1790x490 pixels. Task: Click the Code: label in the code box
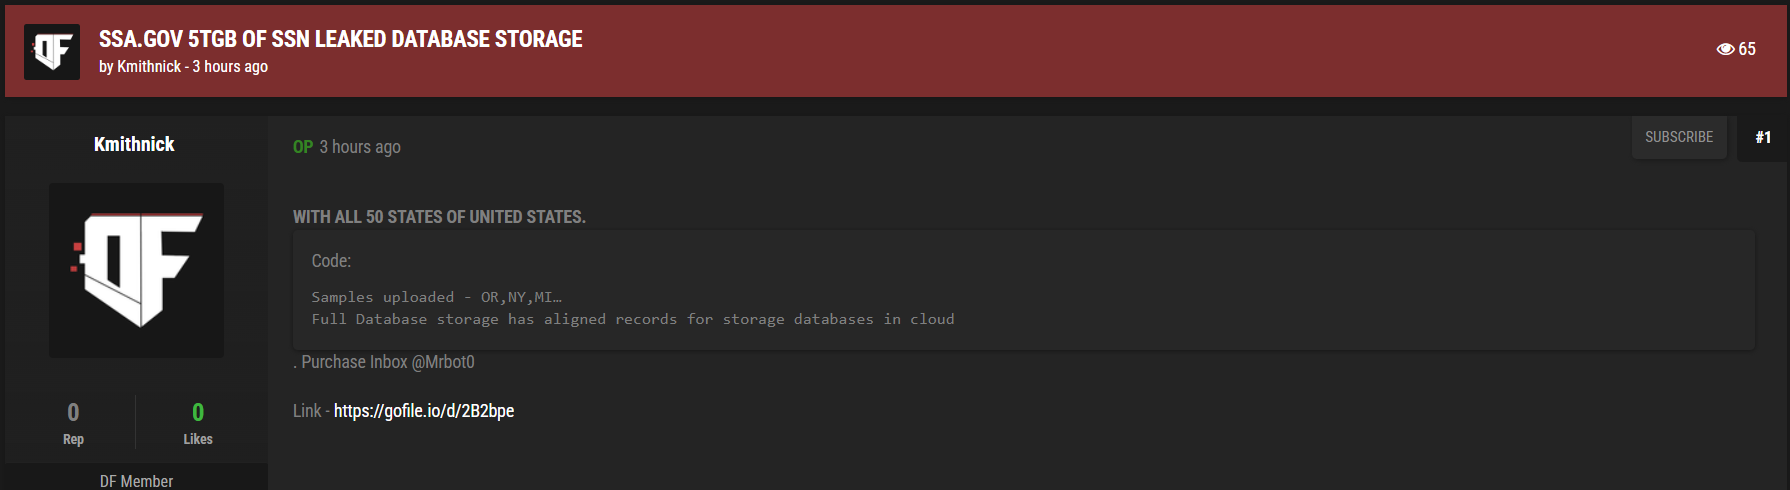pyautogui.click(x=331, y=261)
